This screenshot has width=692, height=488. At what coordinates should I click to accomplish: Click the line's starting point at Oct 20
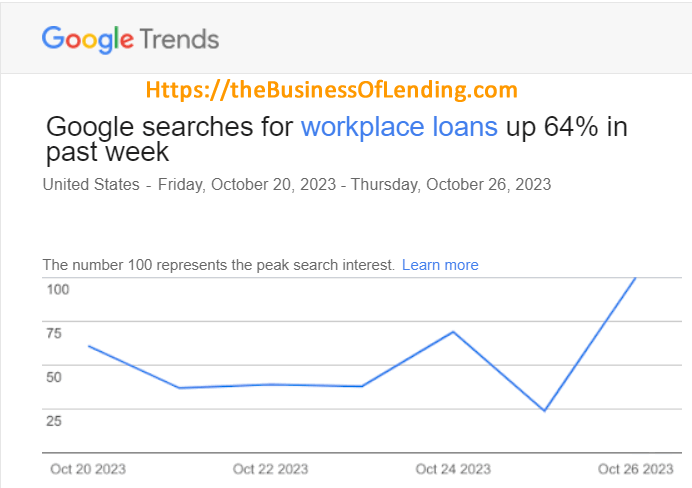pos(89,346)
